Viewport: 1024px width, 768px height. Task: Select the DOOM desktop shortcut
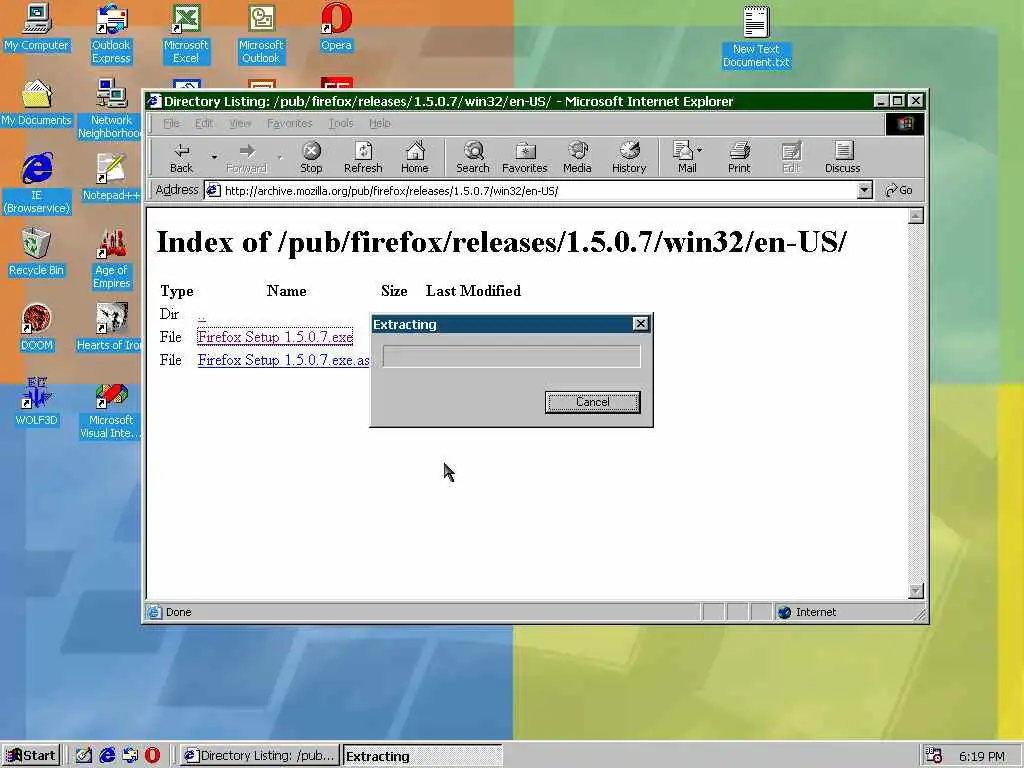click(x=37, y=328)
